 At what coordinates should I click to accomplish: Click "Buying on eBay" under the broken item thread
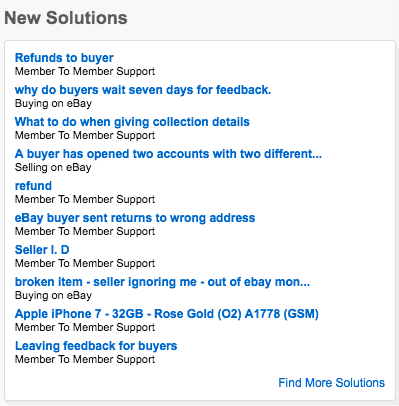[53, 295]
